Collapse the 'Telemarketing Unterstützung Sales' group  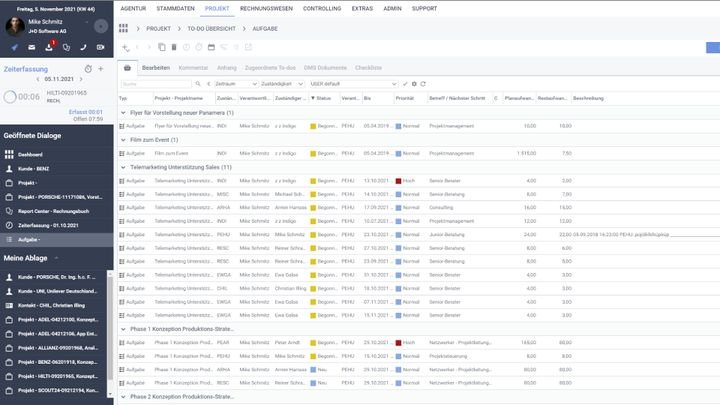coord(122,167)
